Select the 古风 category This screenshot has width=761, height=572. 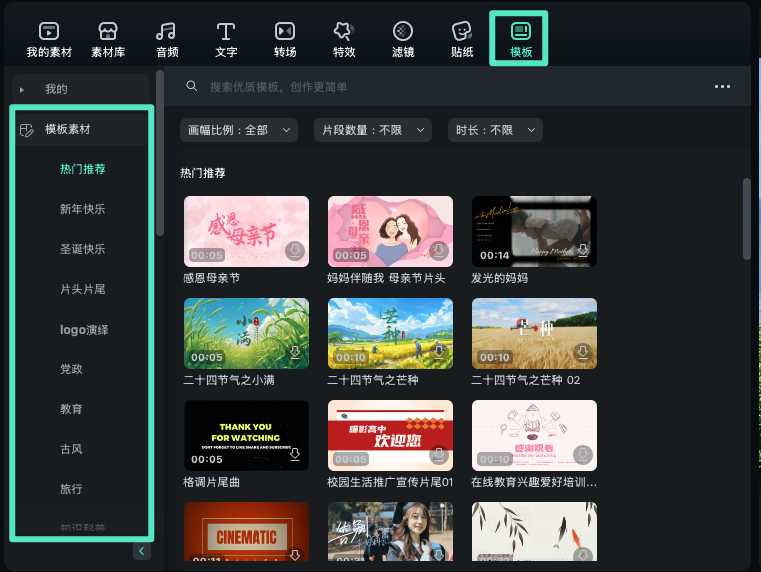[71, 449]
